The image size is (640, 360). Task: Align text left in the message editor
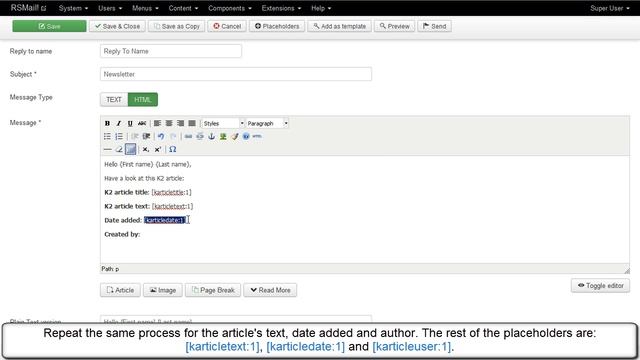coord(157,123)
